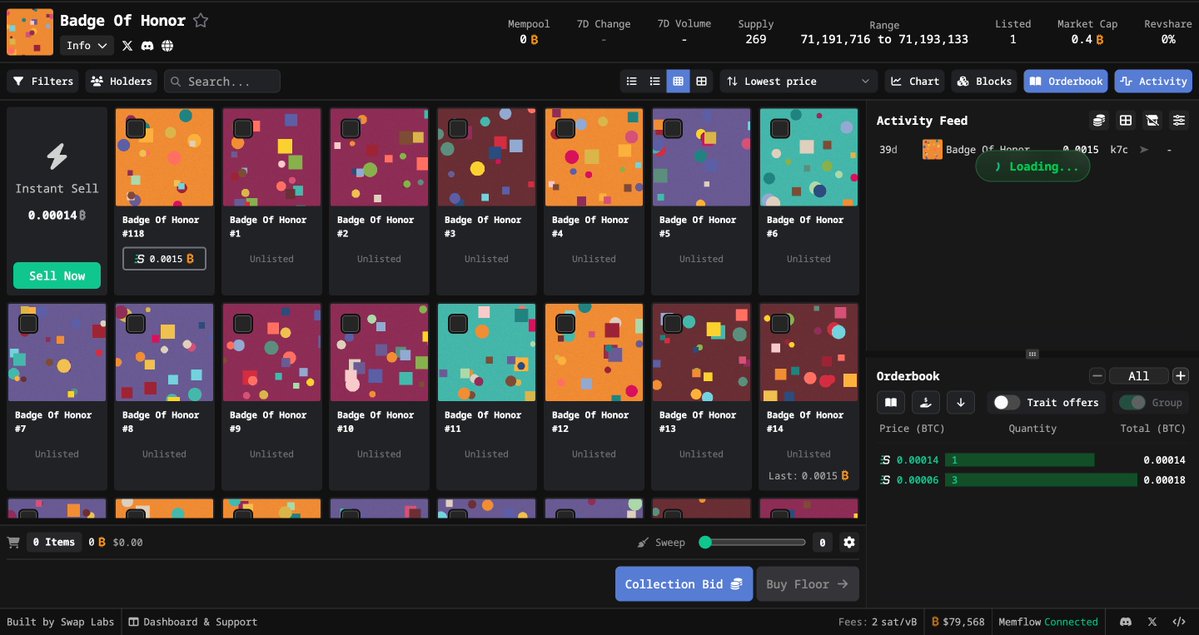Screen dimensions: 1199x635
Task: Click the All grouping selector in Orderbook
Action: pyautogui.click(x=1139, y=376)
